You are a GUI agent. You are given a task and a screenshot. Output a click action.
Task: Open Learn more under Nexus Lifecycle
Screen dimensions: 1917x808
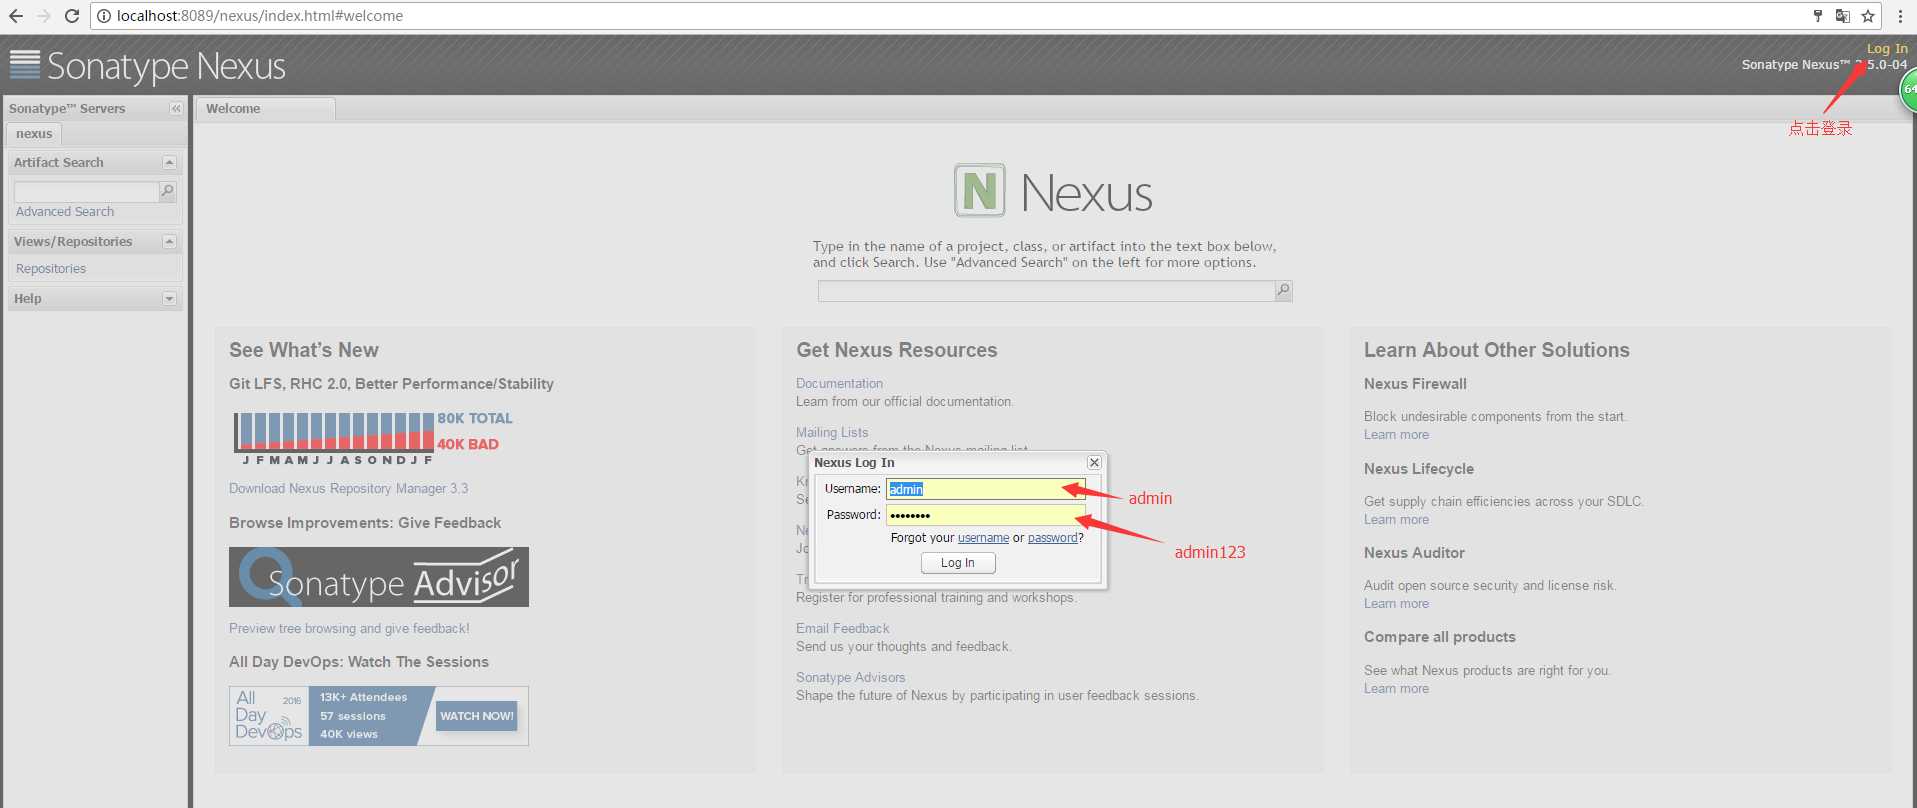coord(1396,520)
